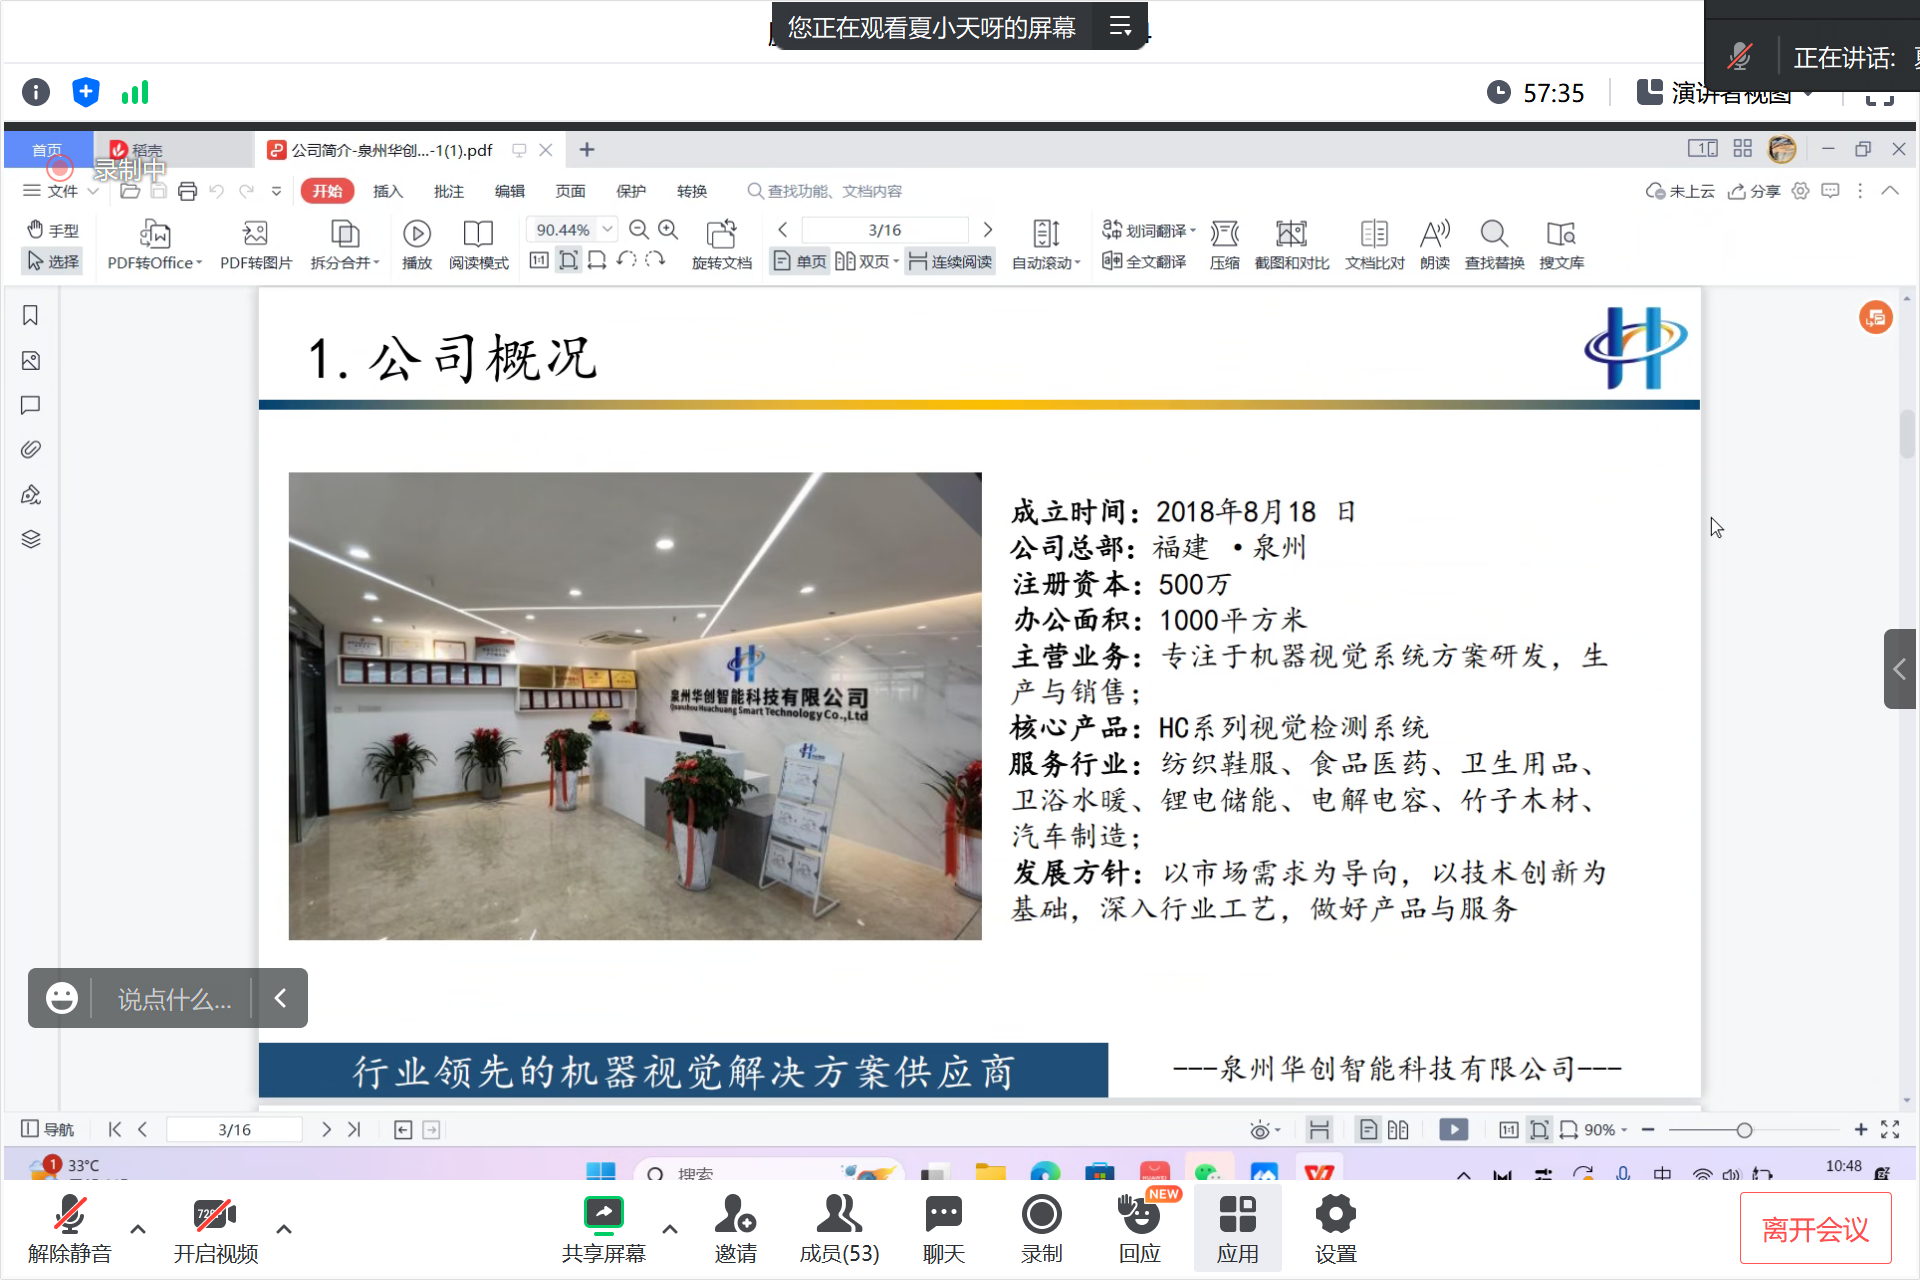Click the 朗读 read-aloud icon

coord(1434,234)
